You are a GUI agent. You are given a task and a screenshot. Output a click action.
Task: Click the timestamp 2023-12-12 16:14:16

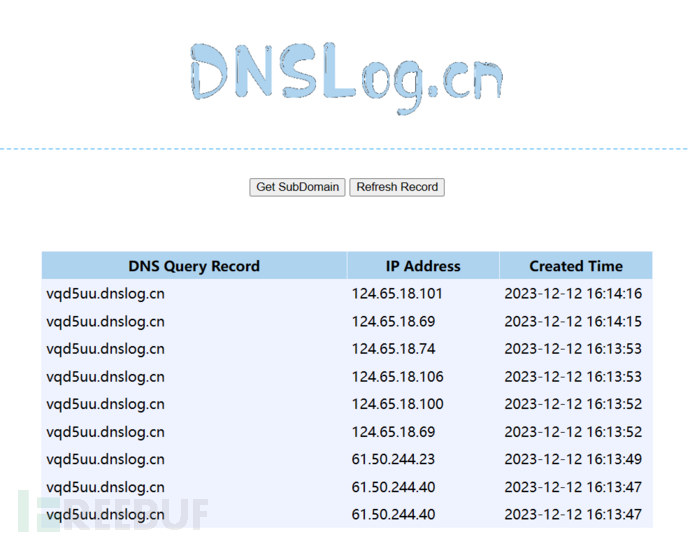pos(573,294)
